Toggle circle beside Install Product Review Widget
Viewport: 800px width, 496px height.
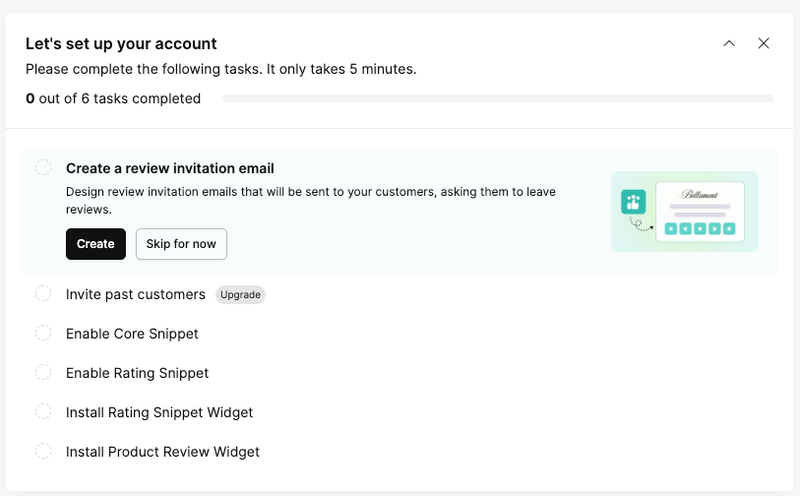(x=43, y=451)
